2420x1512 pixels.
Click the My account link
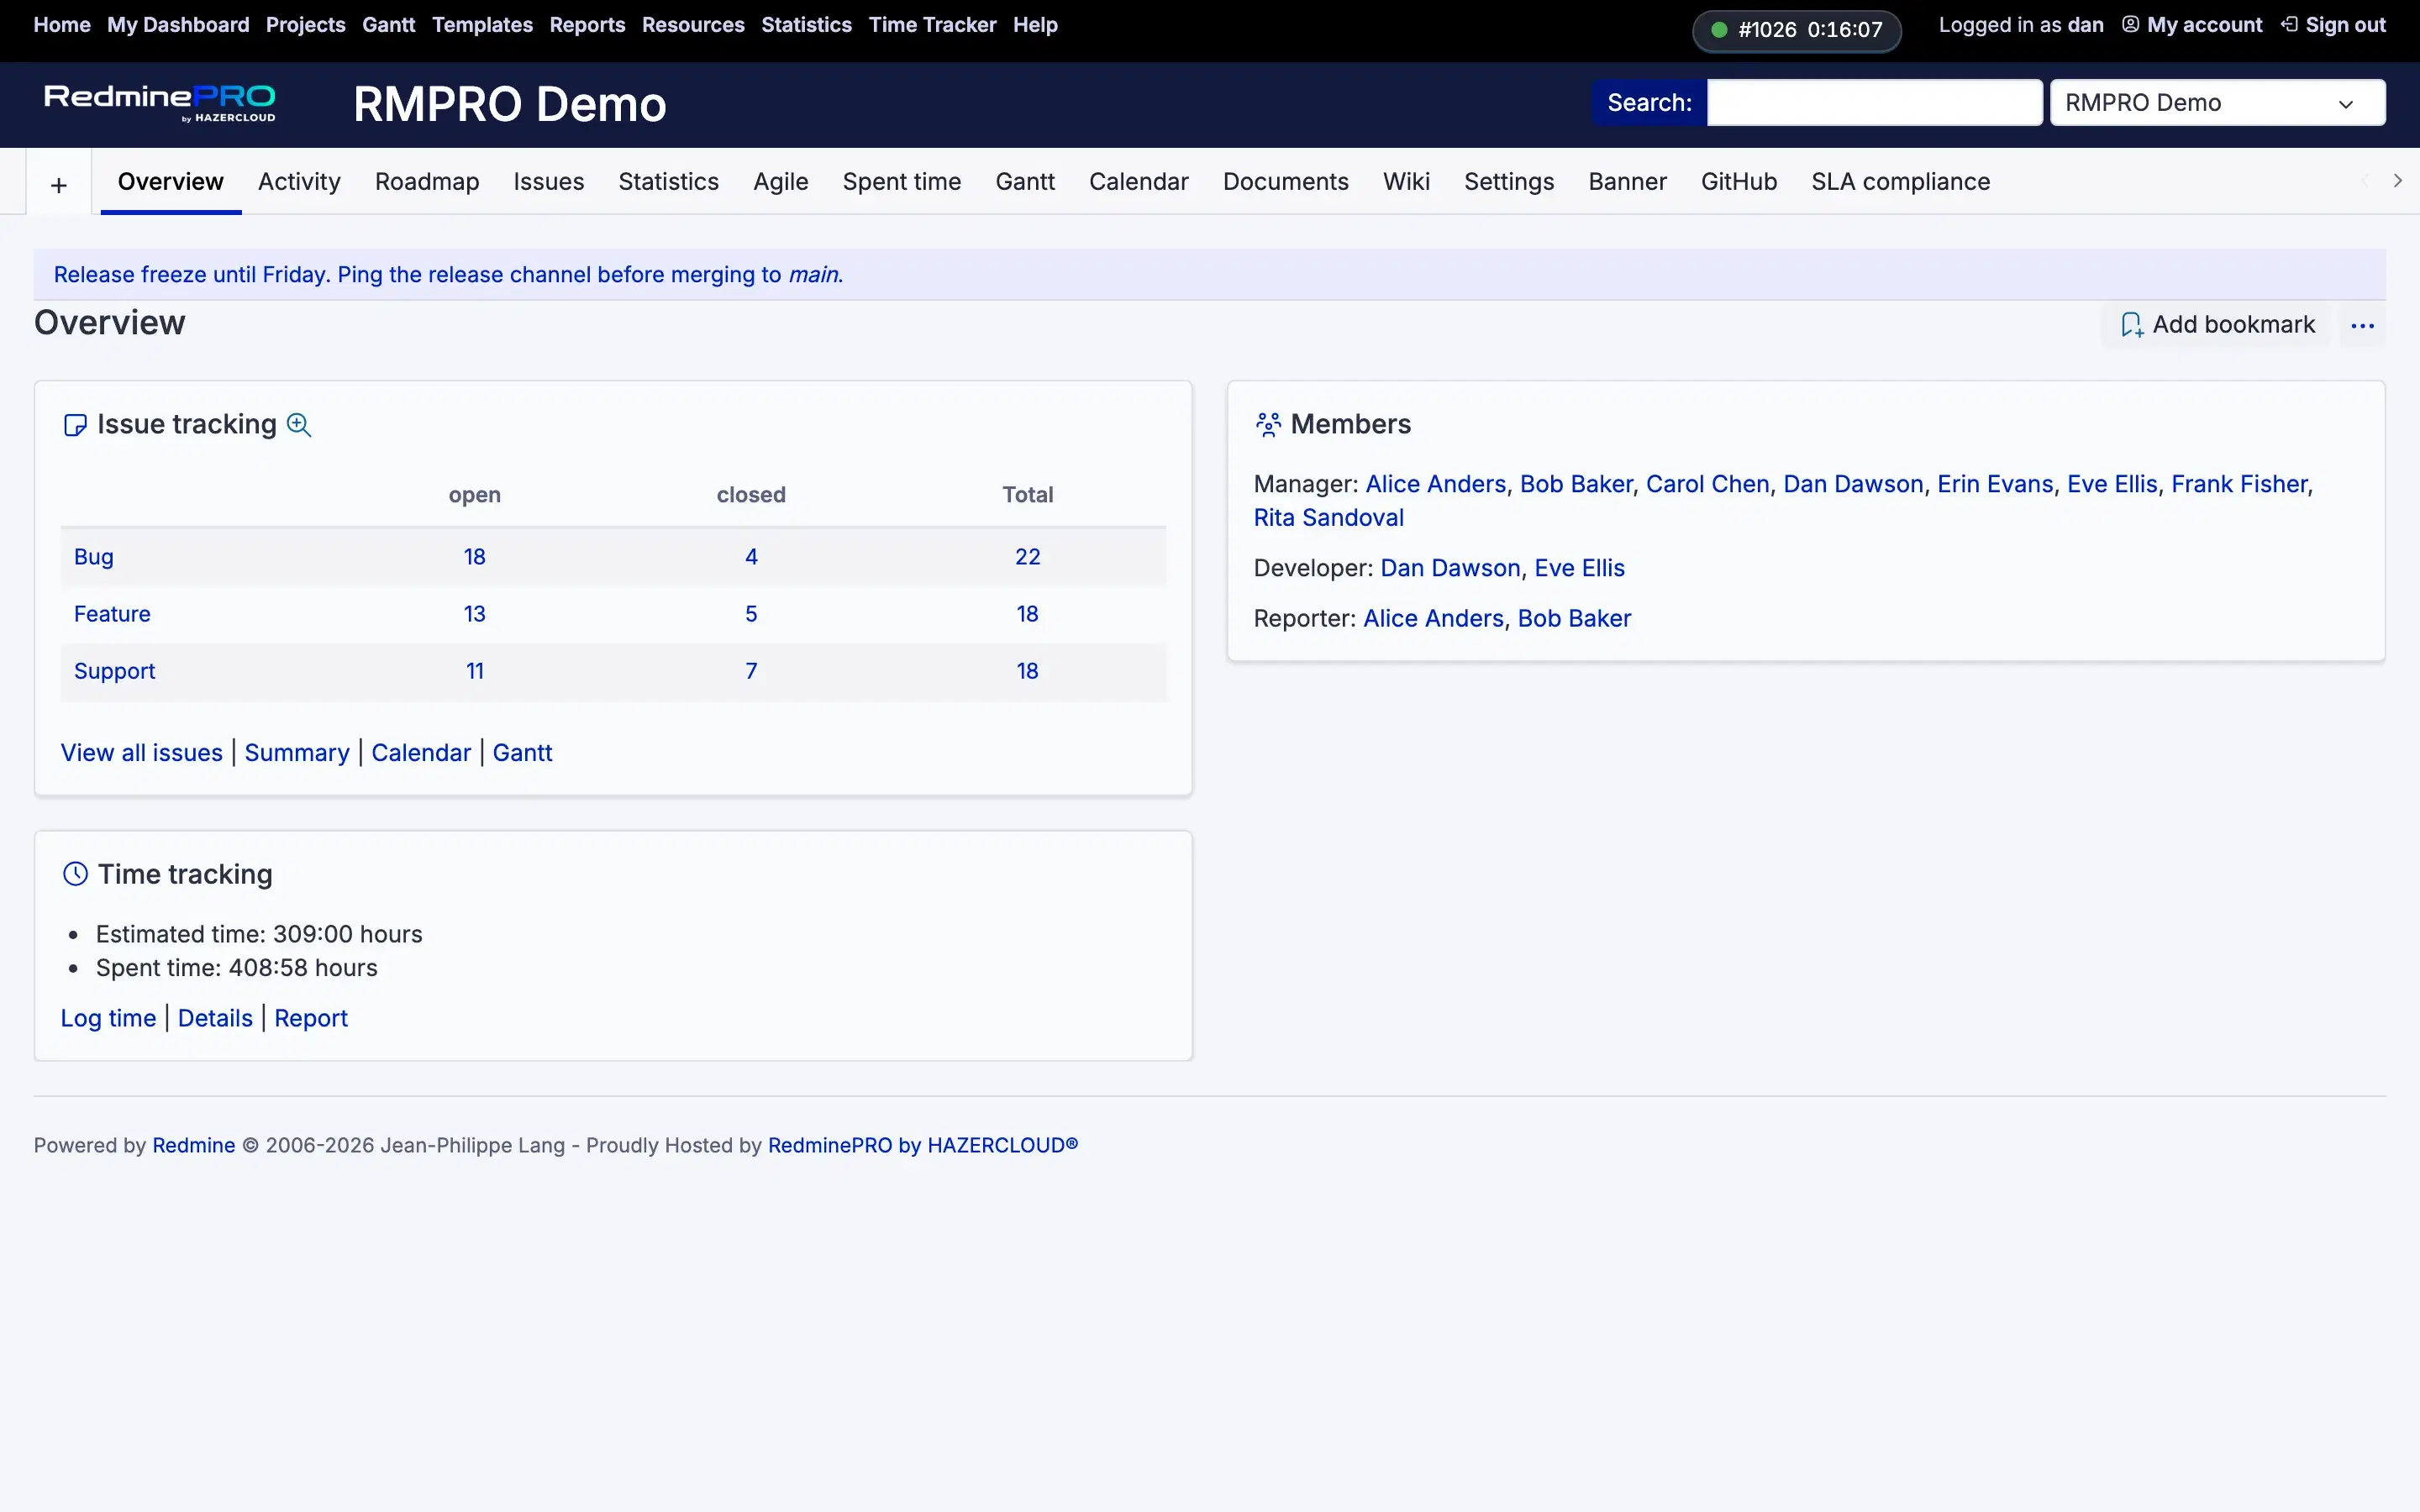2192,25
